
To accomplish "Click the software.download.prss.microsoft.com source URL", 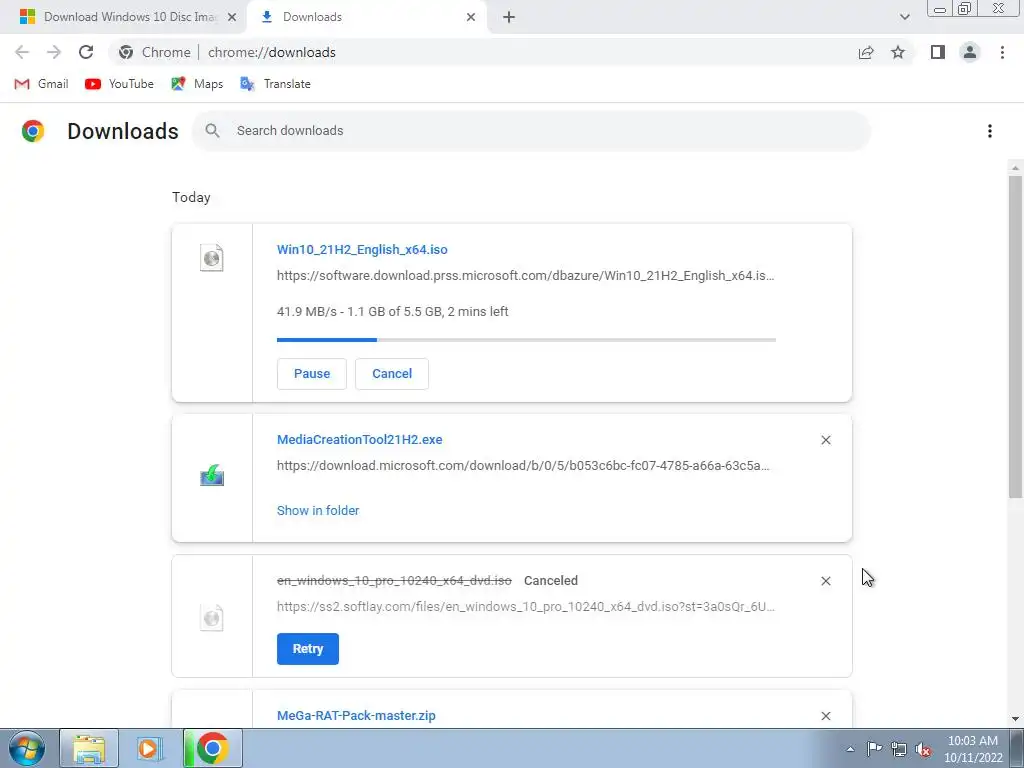I will pyautogui.click(x=526, y=276).
